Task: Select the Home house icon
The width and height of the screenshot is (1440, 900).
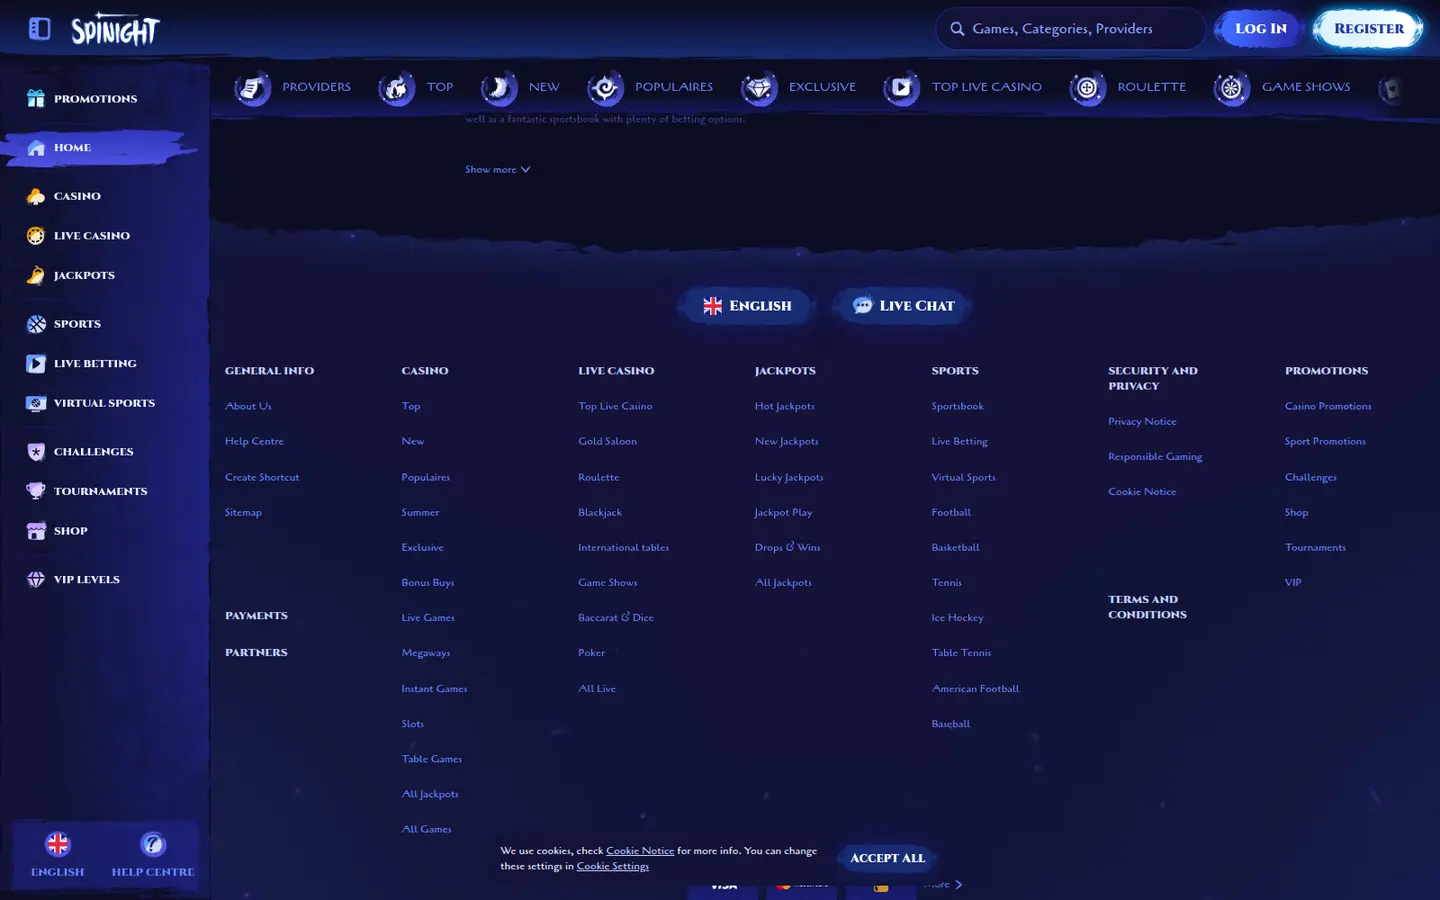Action: pos(36,148)
